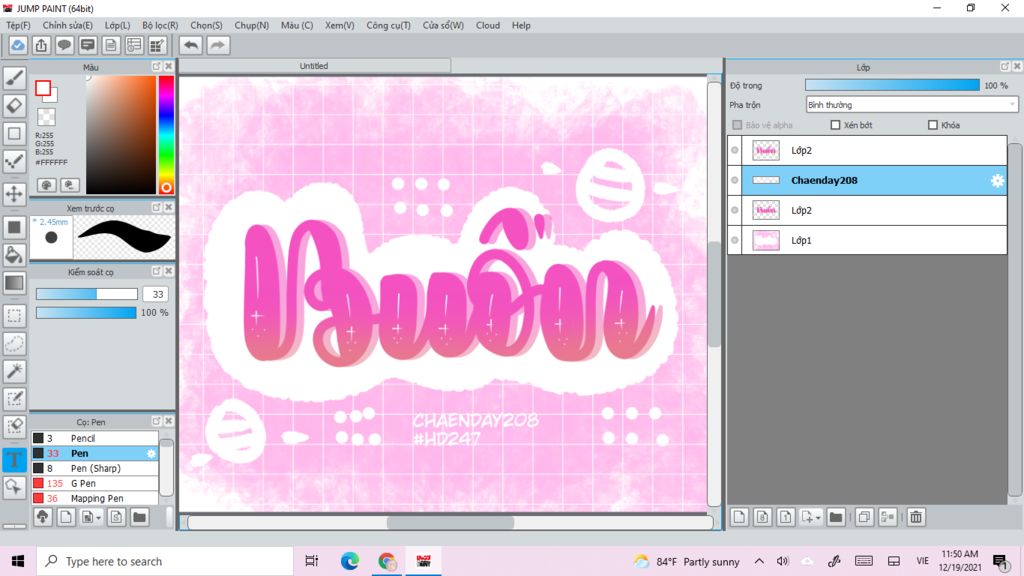
Task: Delete layer with the trash icon
Action: click(916, 517)
